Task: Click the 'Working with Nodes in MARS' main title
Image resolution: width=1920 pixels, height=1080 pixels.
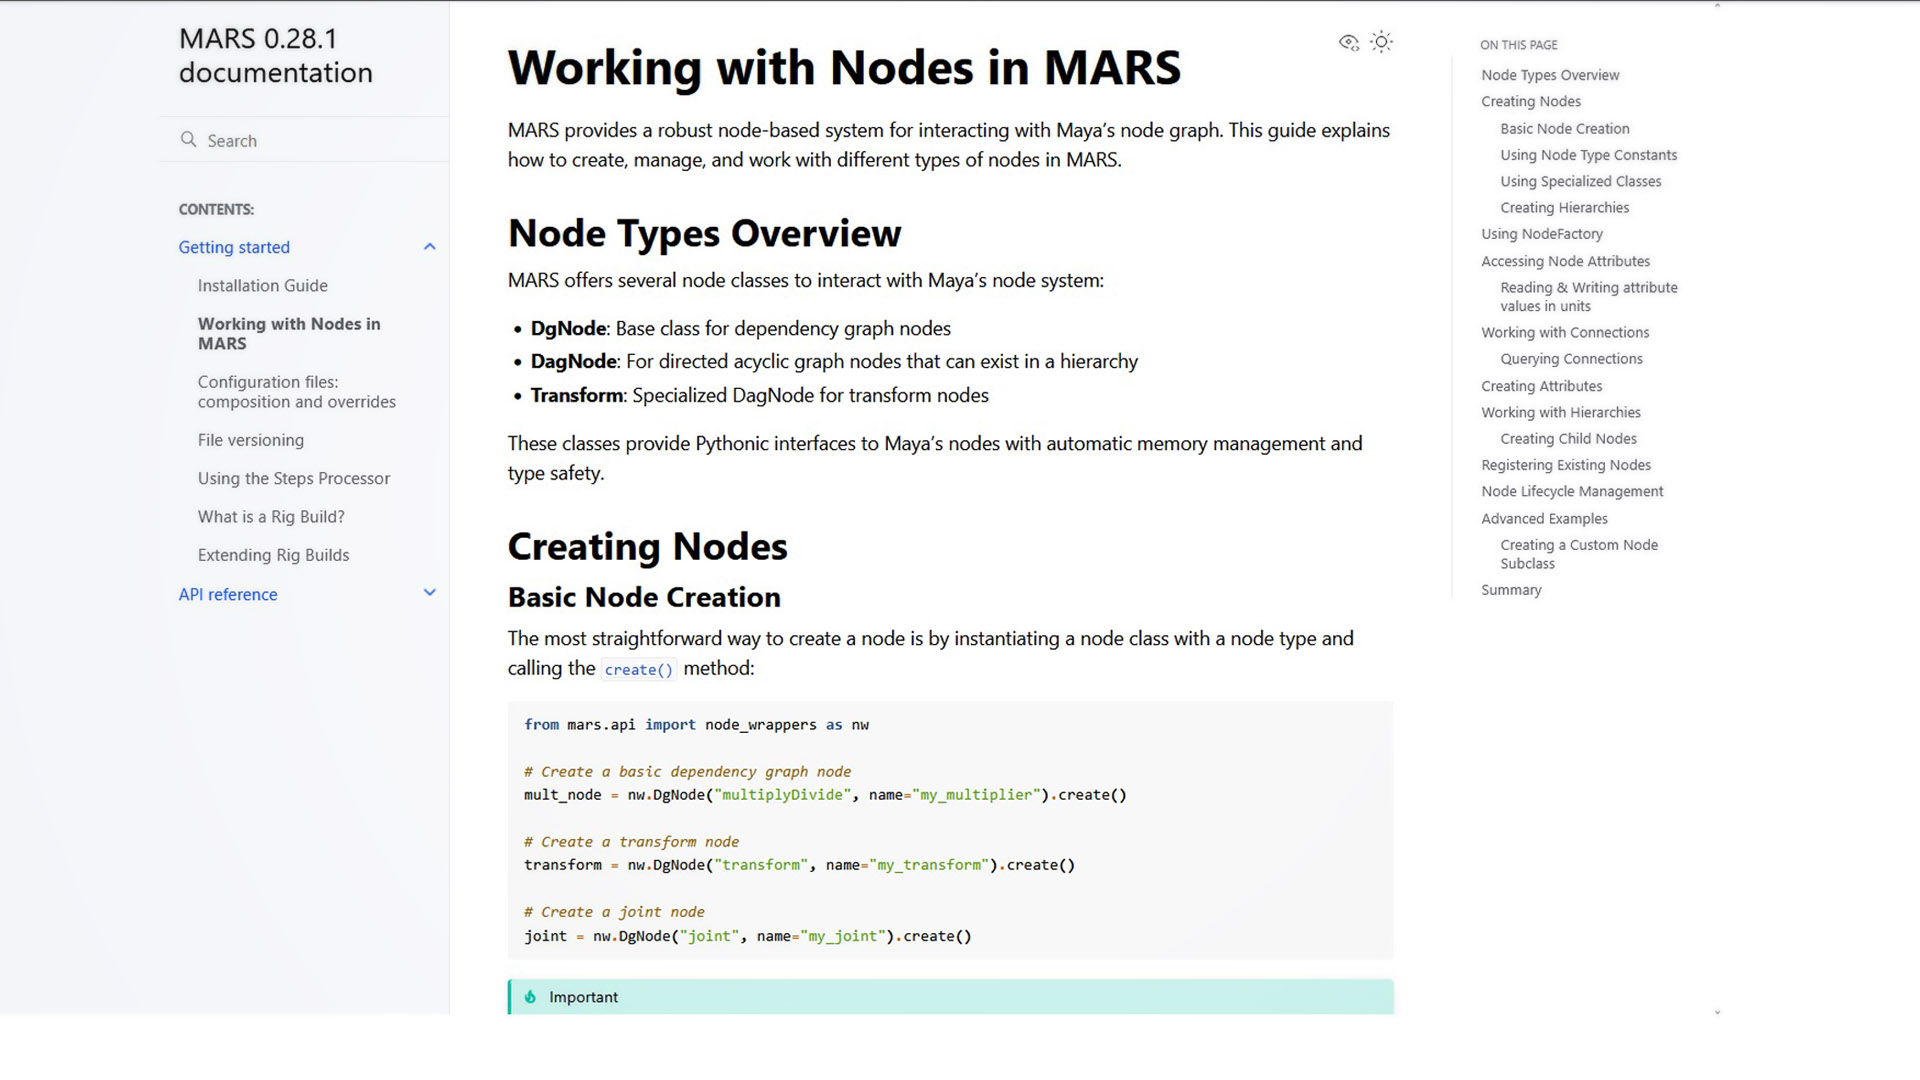Action: pos(844,68)
